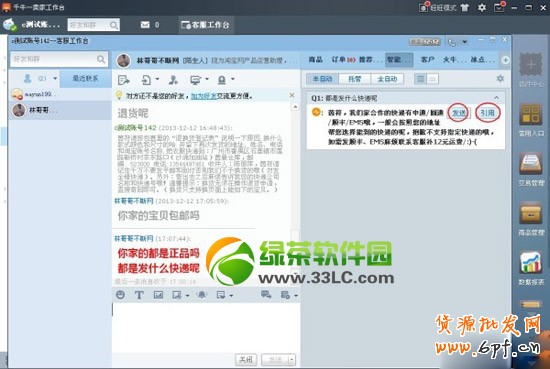Open quick phrases dropdown arrow
This screenshot has width=550, height=369.
click(231, 296)
